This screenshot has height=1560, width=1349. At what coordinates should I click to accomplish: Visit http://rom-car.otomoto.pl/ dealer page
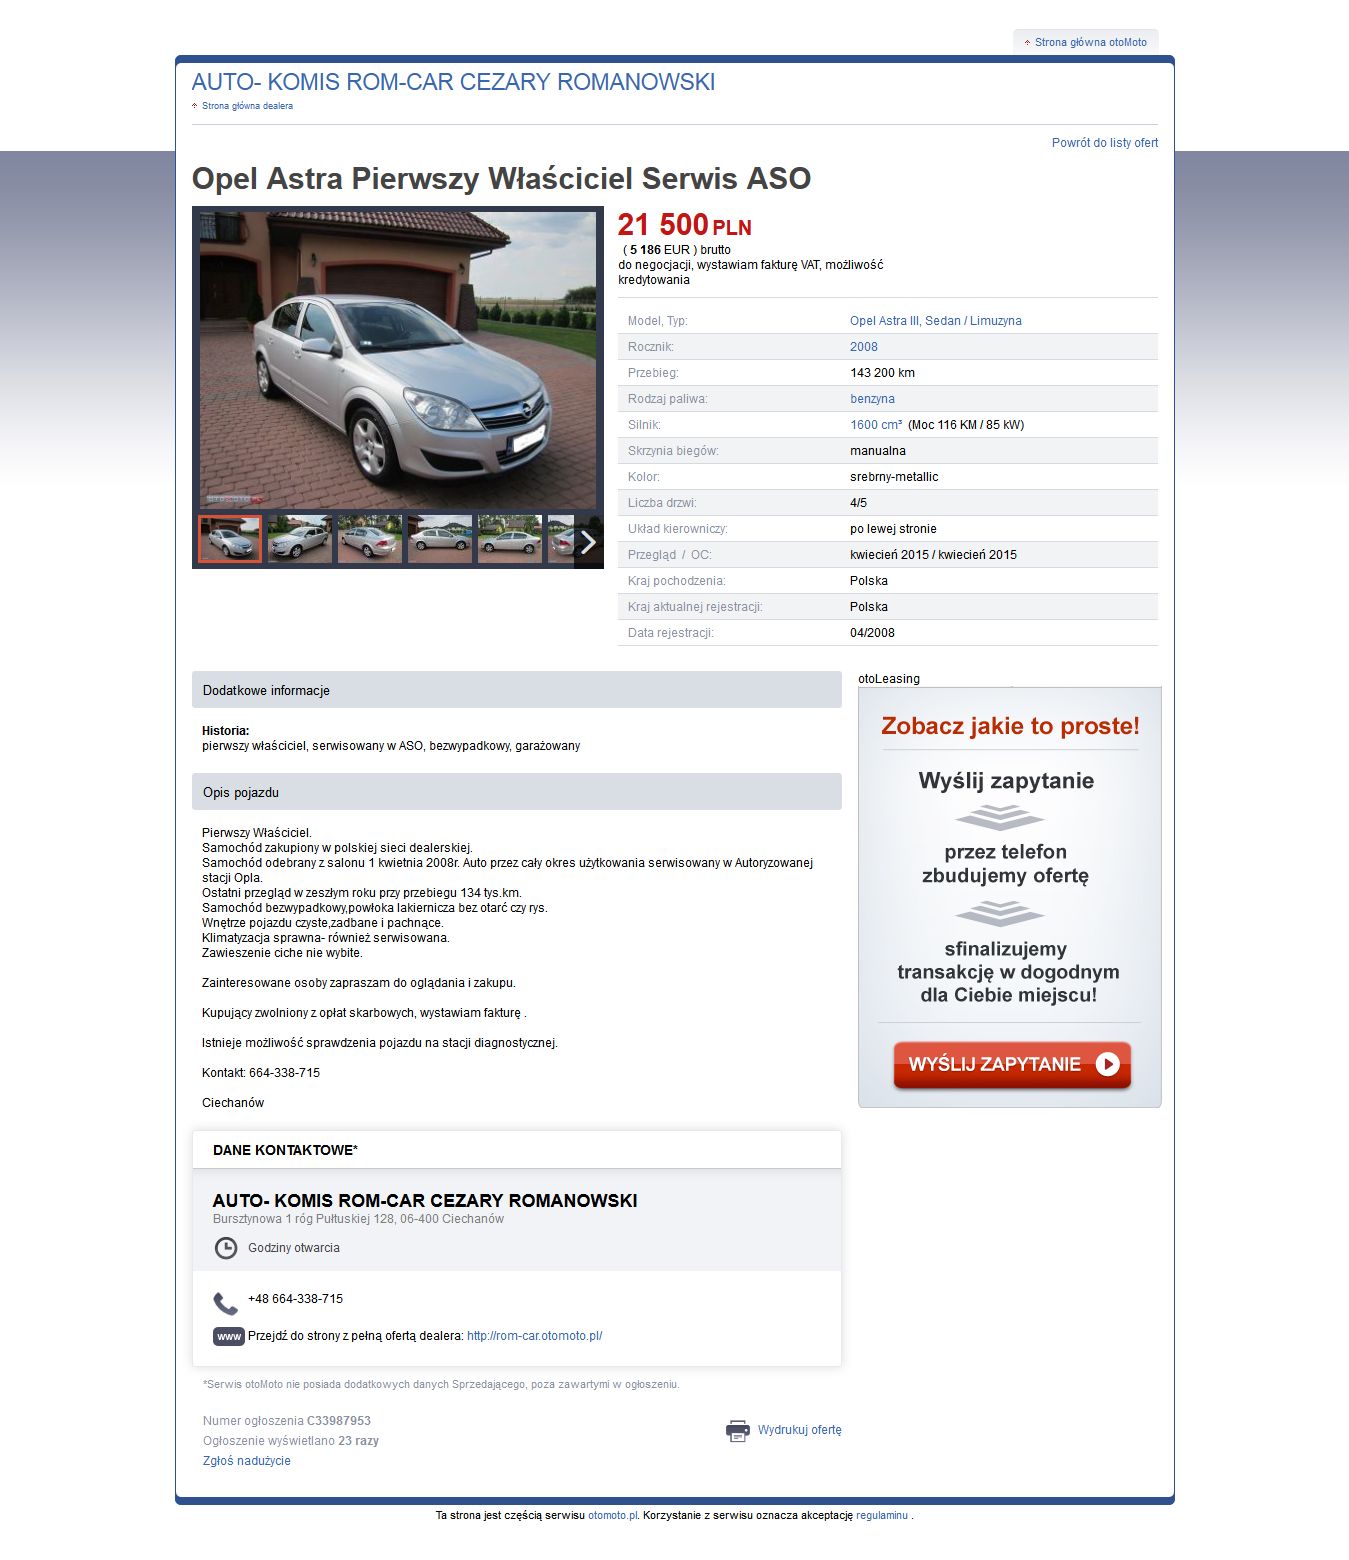coord(535,1336)
